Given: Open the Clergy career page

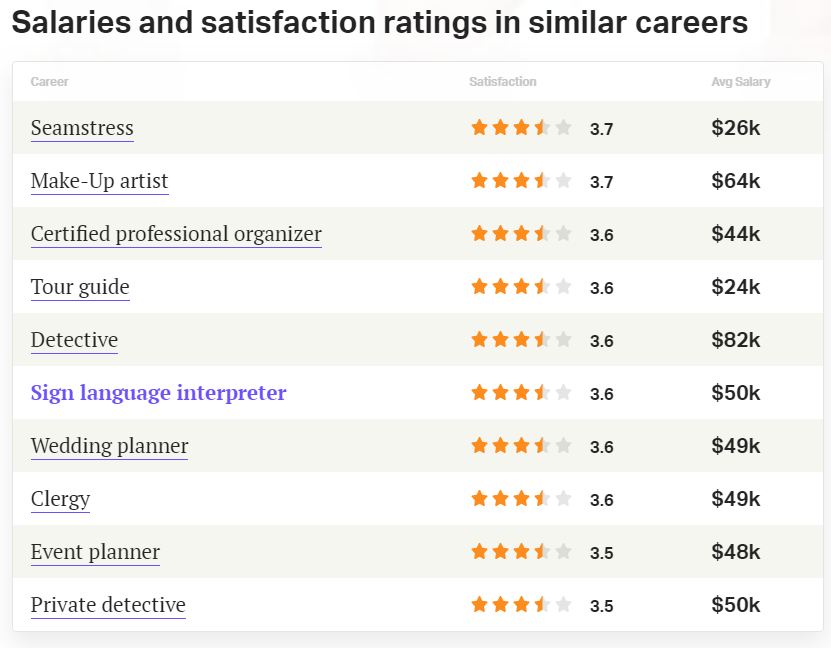Looking at the screenshot, I should pyautogui.click(x=60, y=499).
